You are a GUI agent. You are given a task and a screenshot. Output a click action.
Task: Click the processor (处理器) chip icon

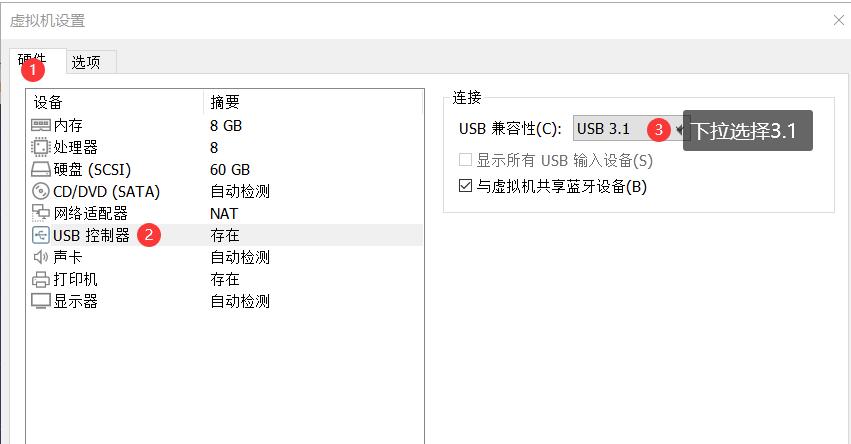pyautogui.click(x=41, y=147)
